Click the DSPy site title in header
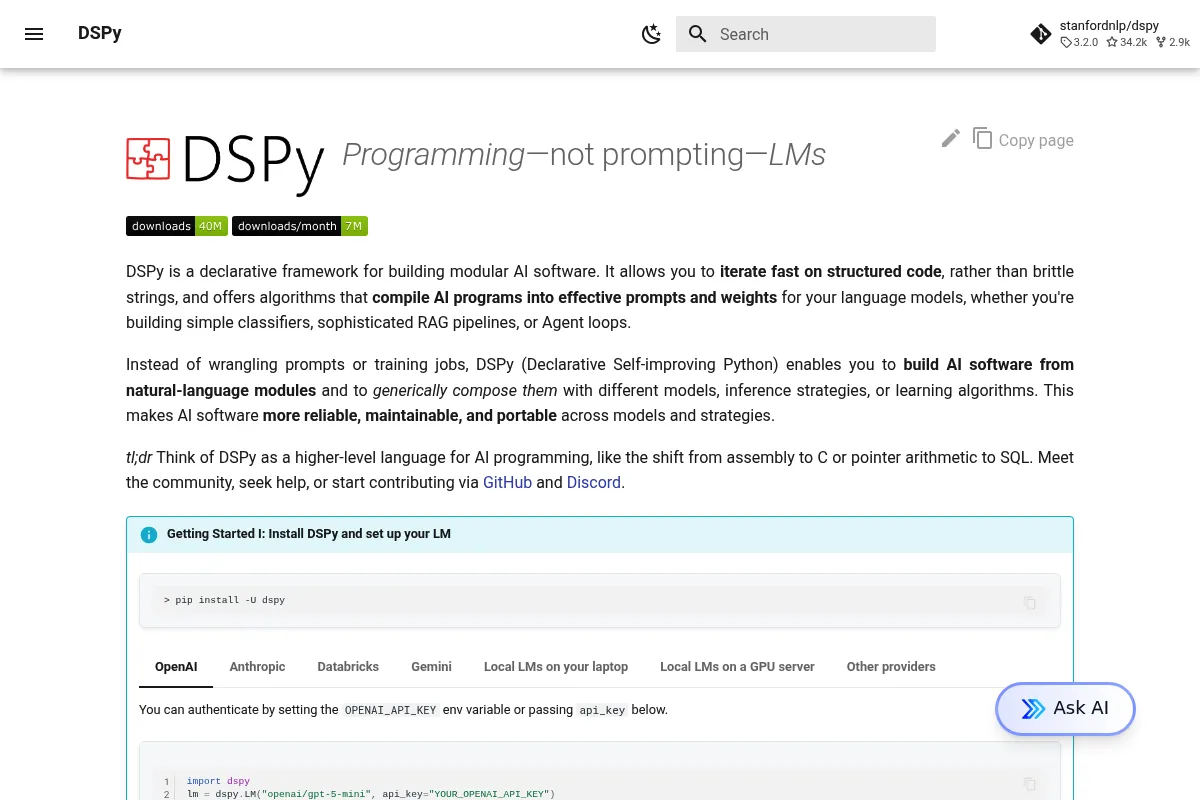 (100, 33)
